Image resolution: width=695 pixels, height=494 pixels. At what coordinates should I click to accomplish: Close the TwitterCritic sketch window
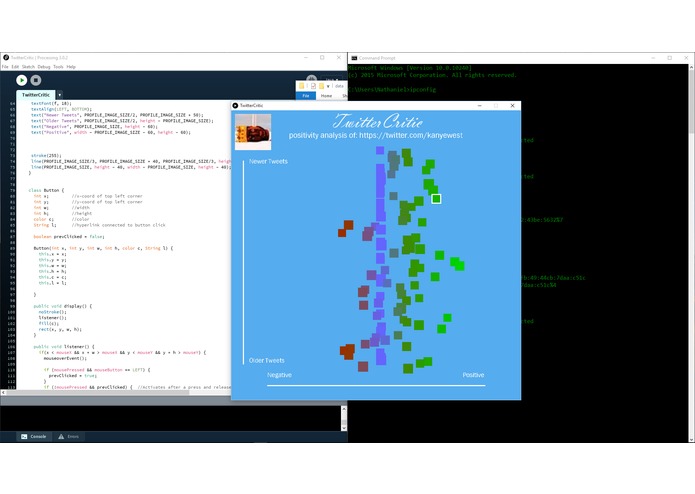(x=512, y=105)
